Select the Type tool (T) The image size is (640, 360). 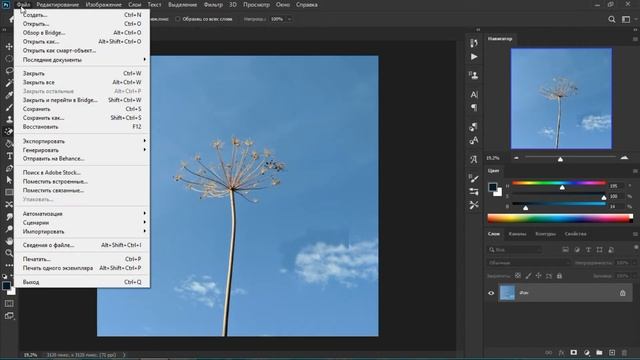click(x=9, y=156)
